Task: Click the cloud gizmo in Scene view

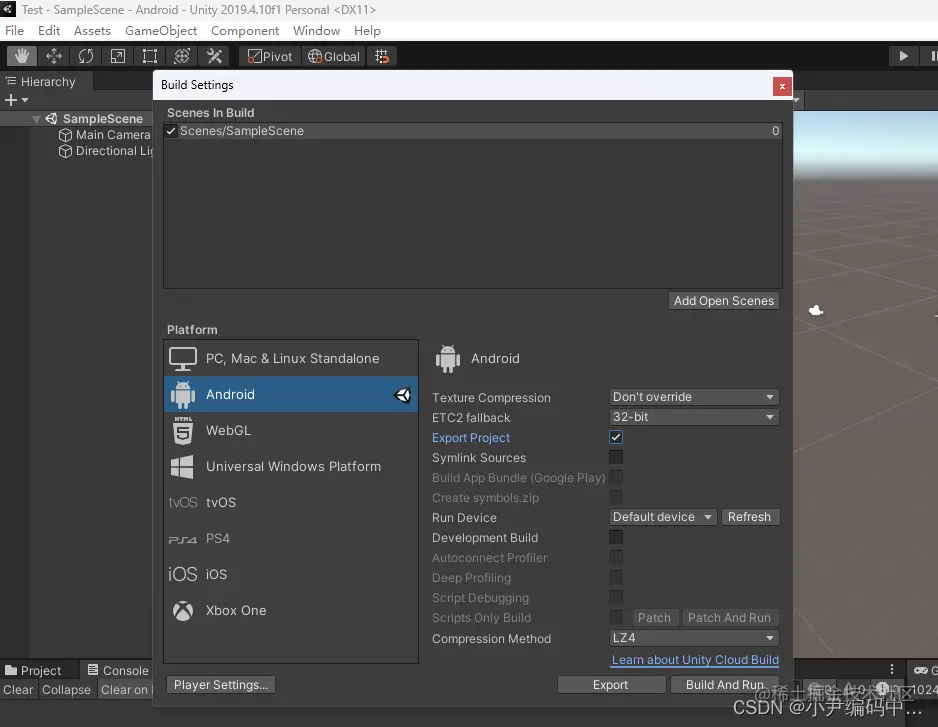Action: [816, 310]
